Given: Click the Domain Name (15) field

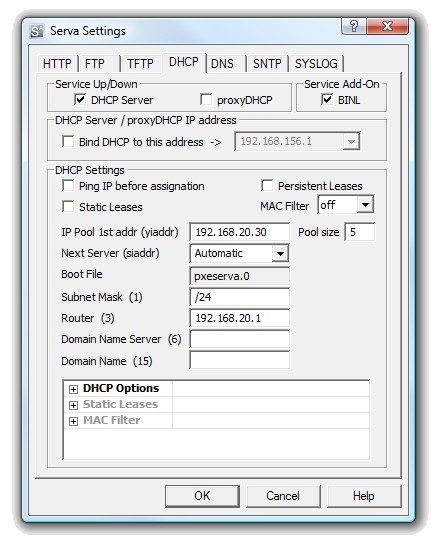Looking at the screenshot, I should click(x=239, y=360).
